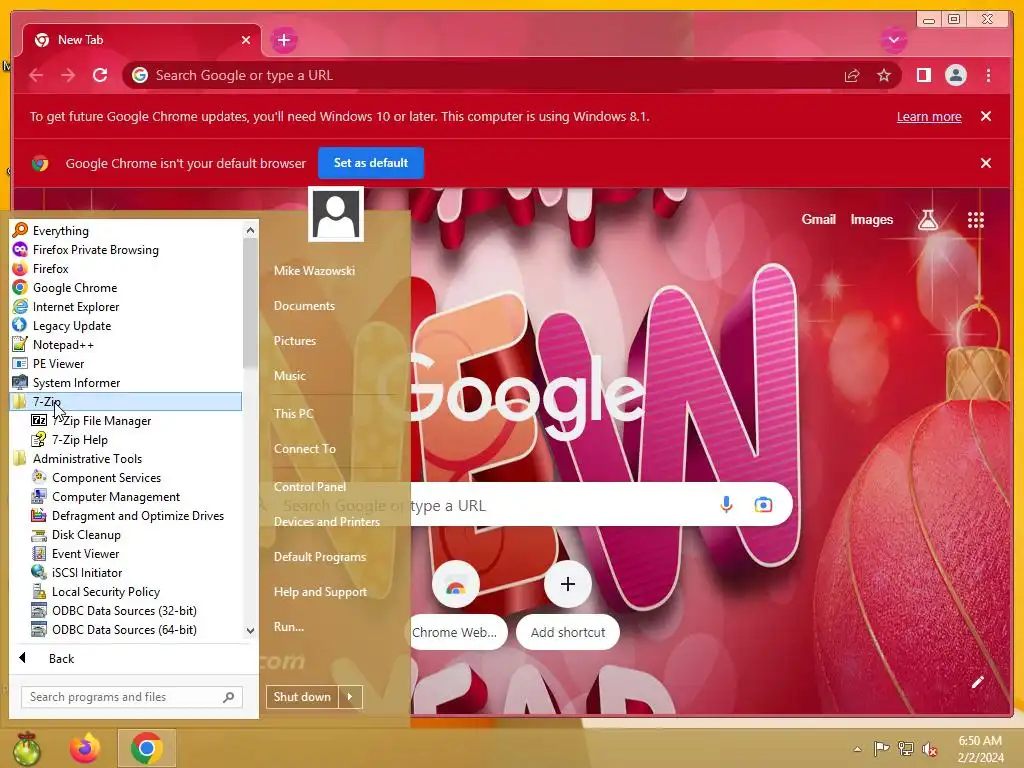Open a new tab with plus button
1024x768 pixels.
click(x=283, y=40)
